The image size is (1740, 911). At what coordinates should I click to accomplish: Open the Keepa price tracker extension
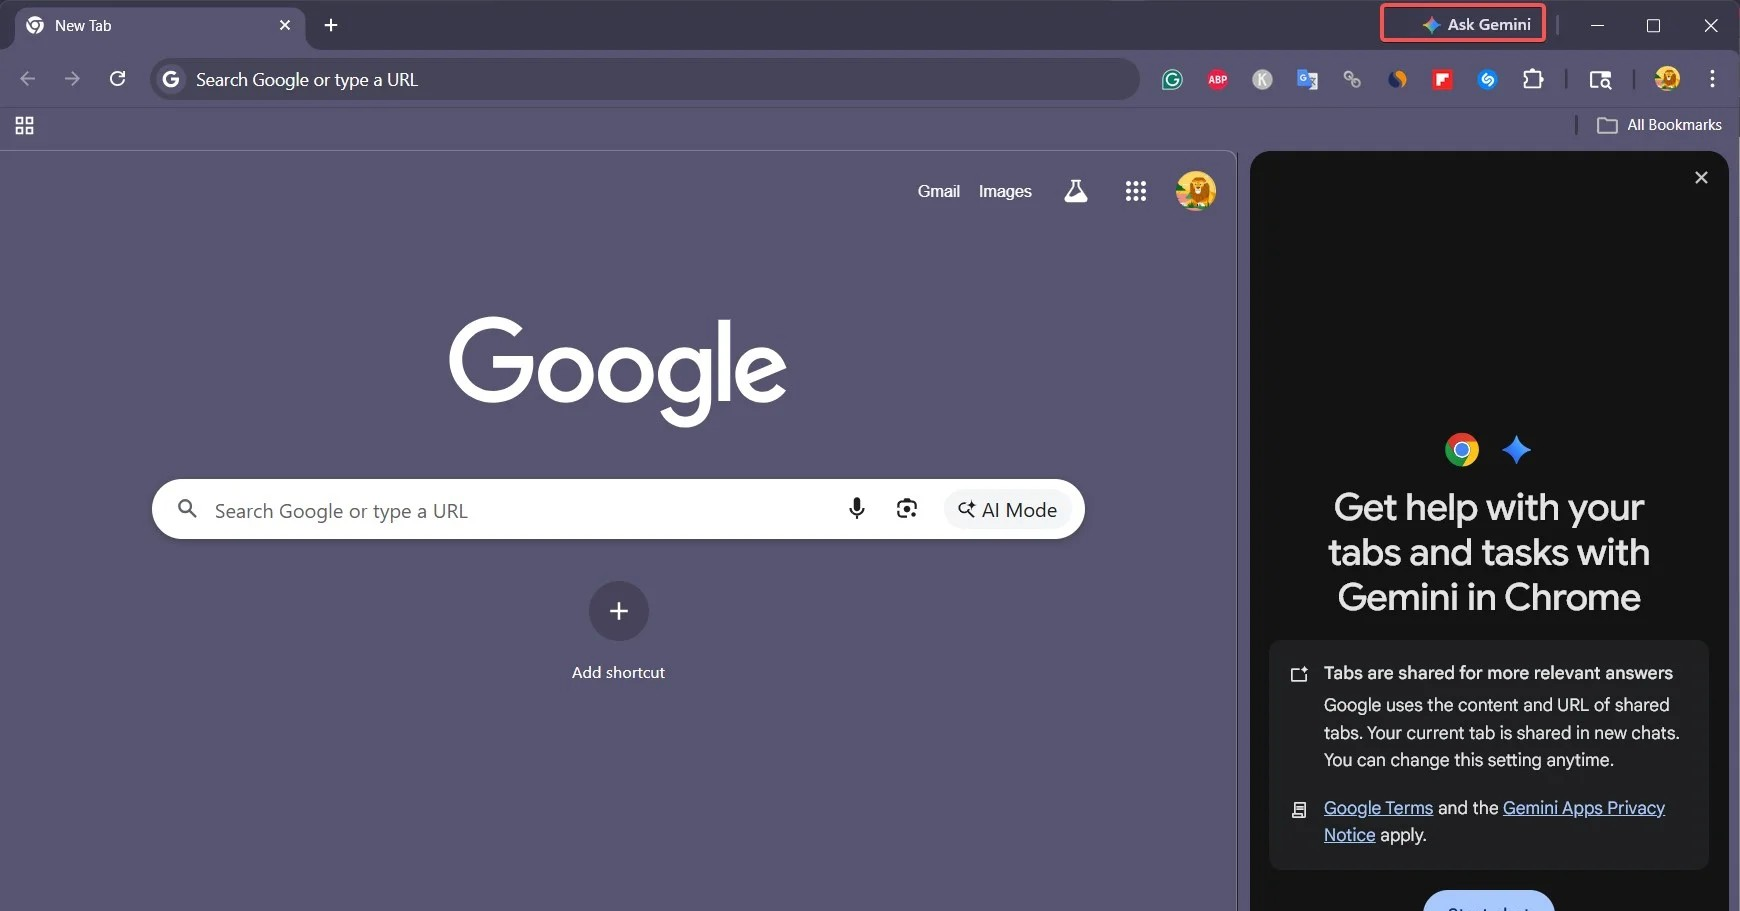click(x=1261, y=79)
